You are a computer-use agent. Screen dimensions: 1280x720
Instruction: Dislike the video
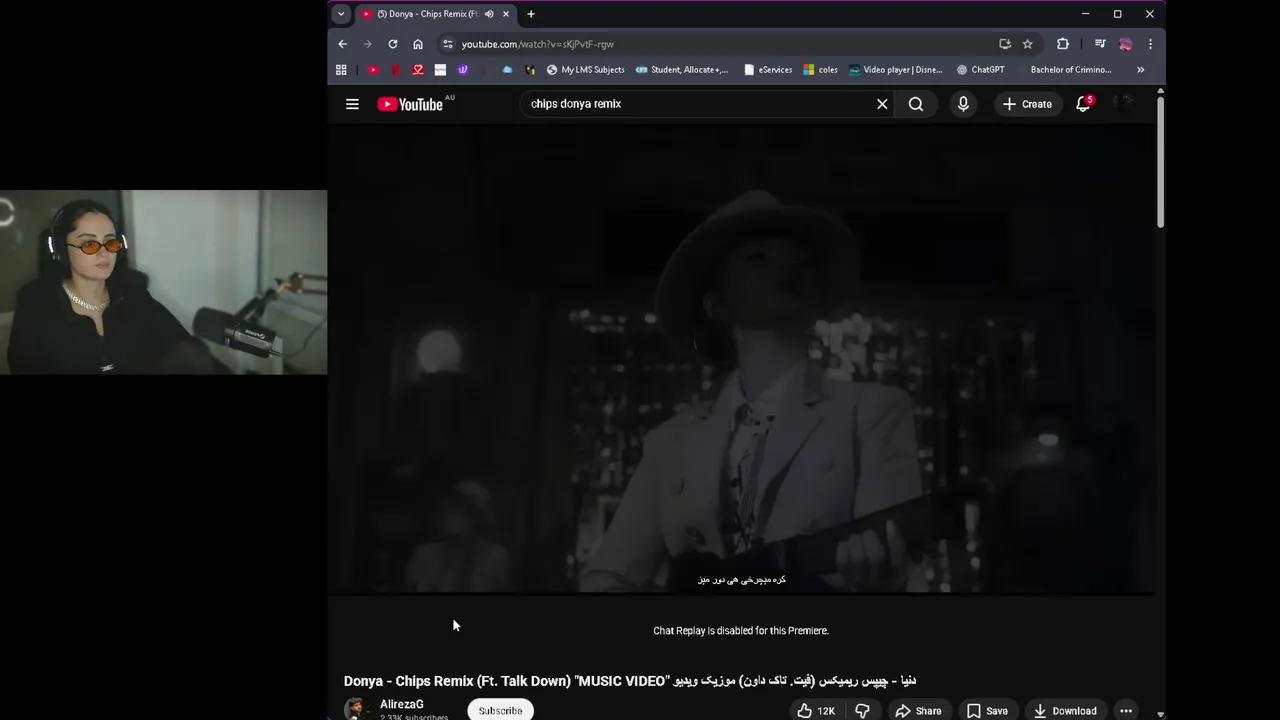click(862, 710)
